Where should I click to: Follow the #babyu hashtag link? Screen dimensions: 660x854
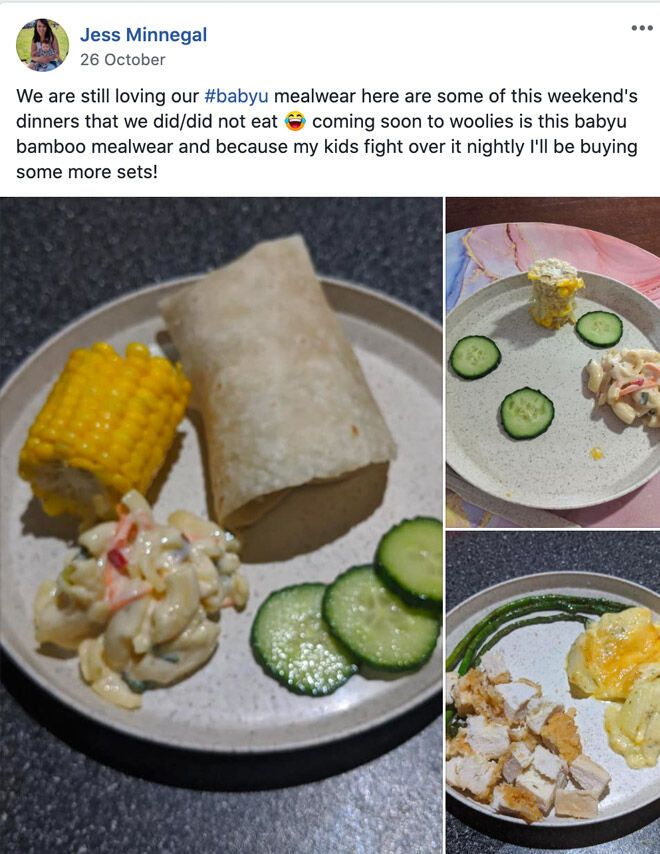(x=236, y=96)
